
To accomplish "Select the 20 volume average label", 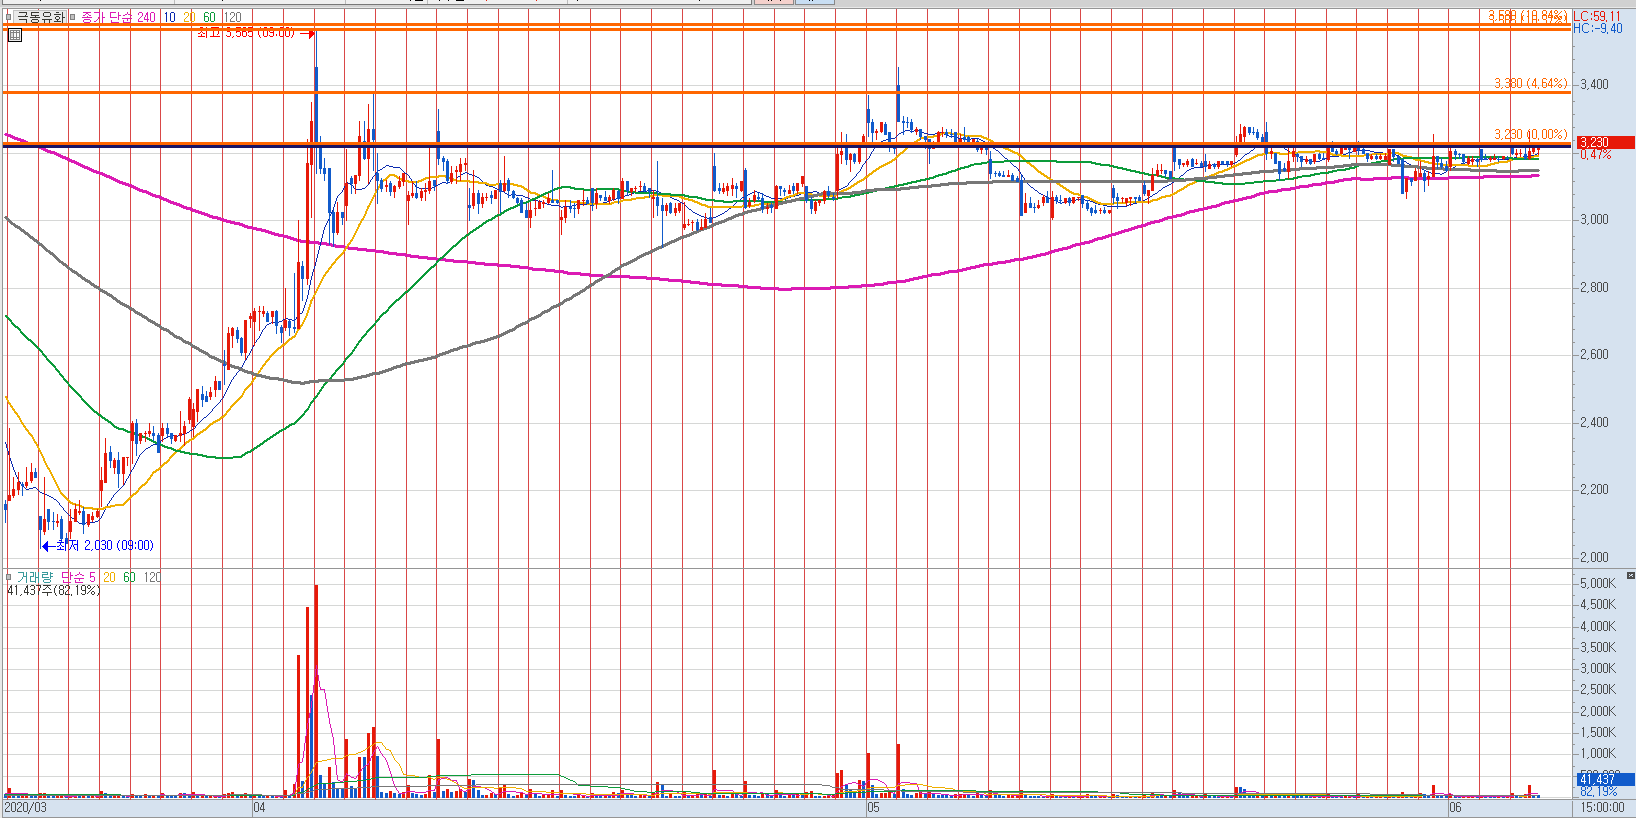I will [x=110, y=577].
